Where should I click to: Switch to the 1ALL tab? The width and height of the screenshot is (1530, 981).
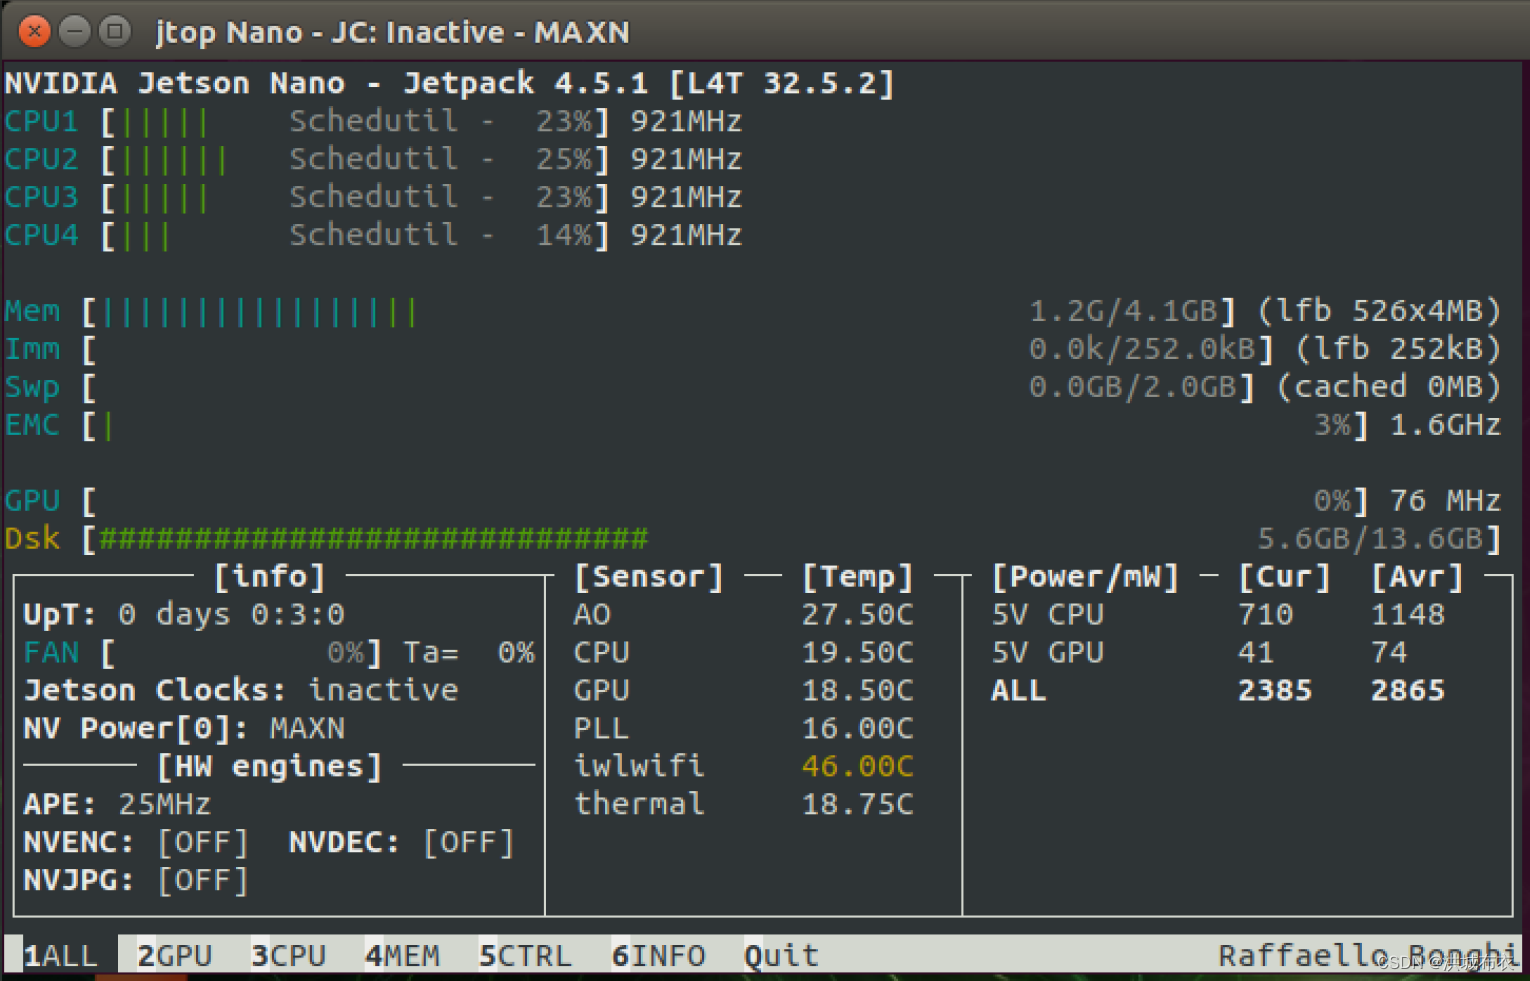(60, 955)
